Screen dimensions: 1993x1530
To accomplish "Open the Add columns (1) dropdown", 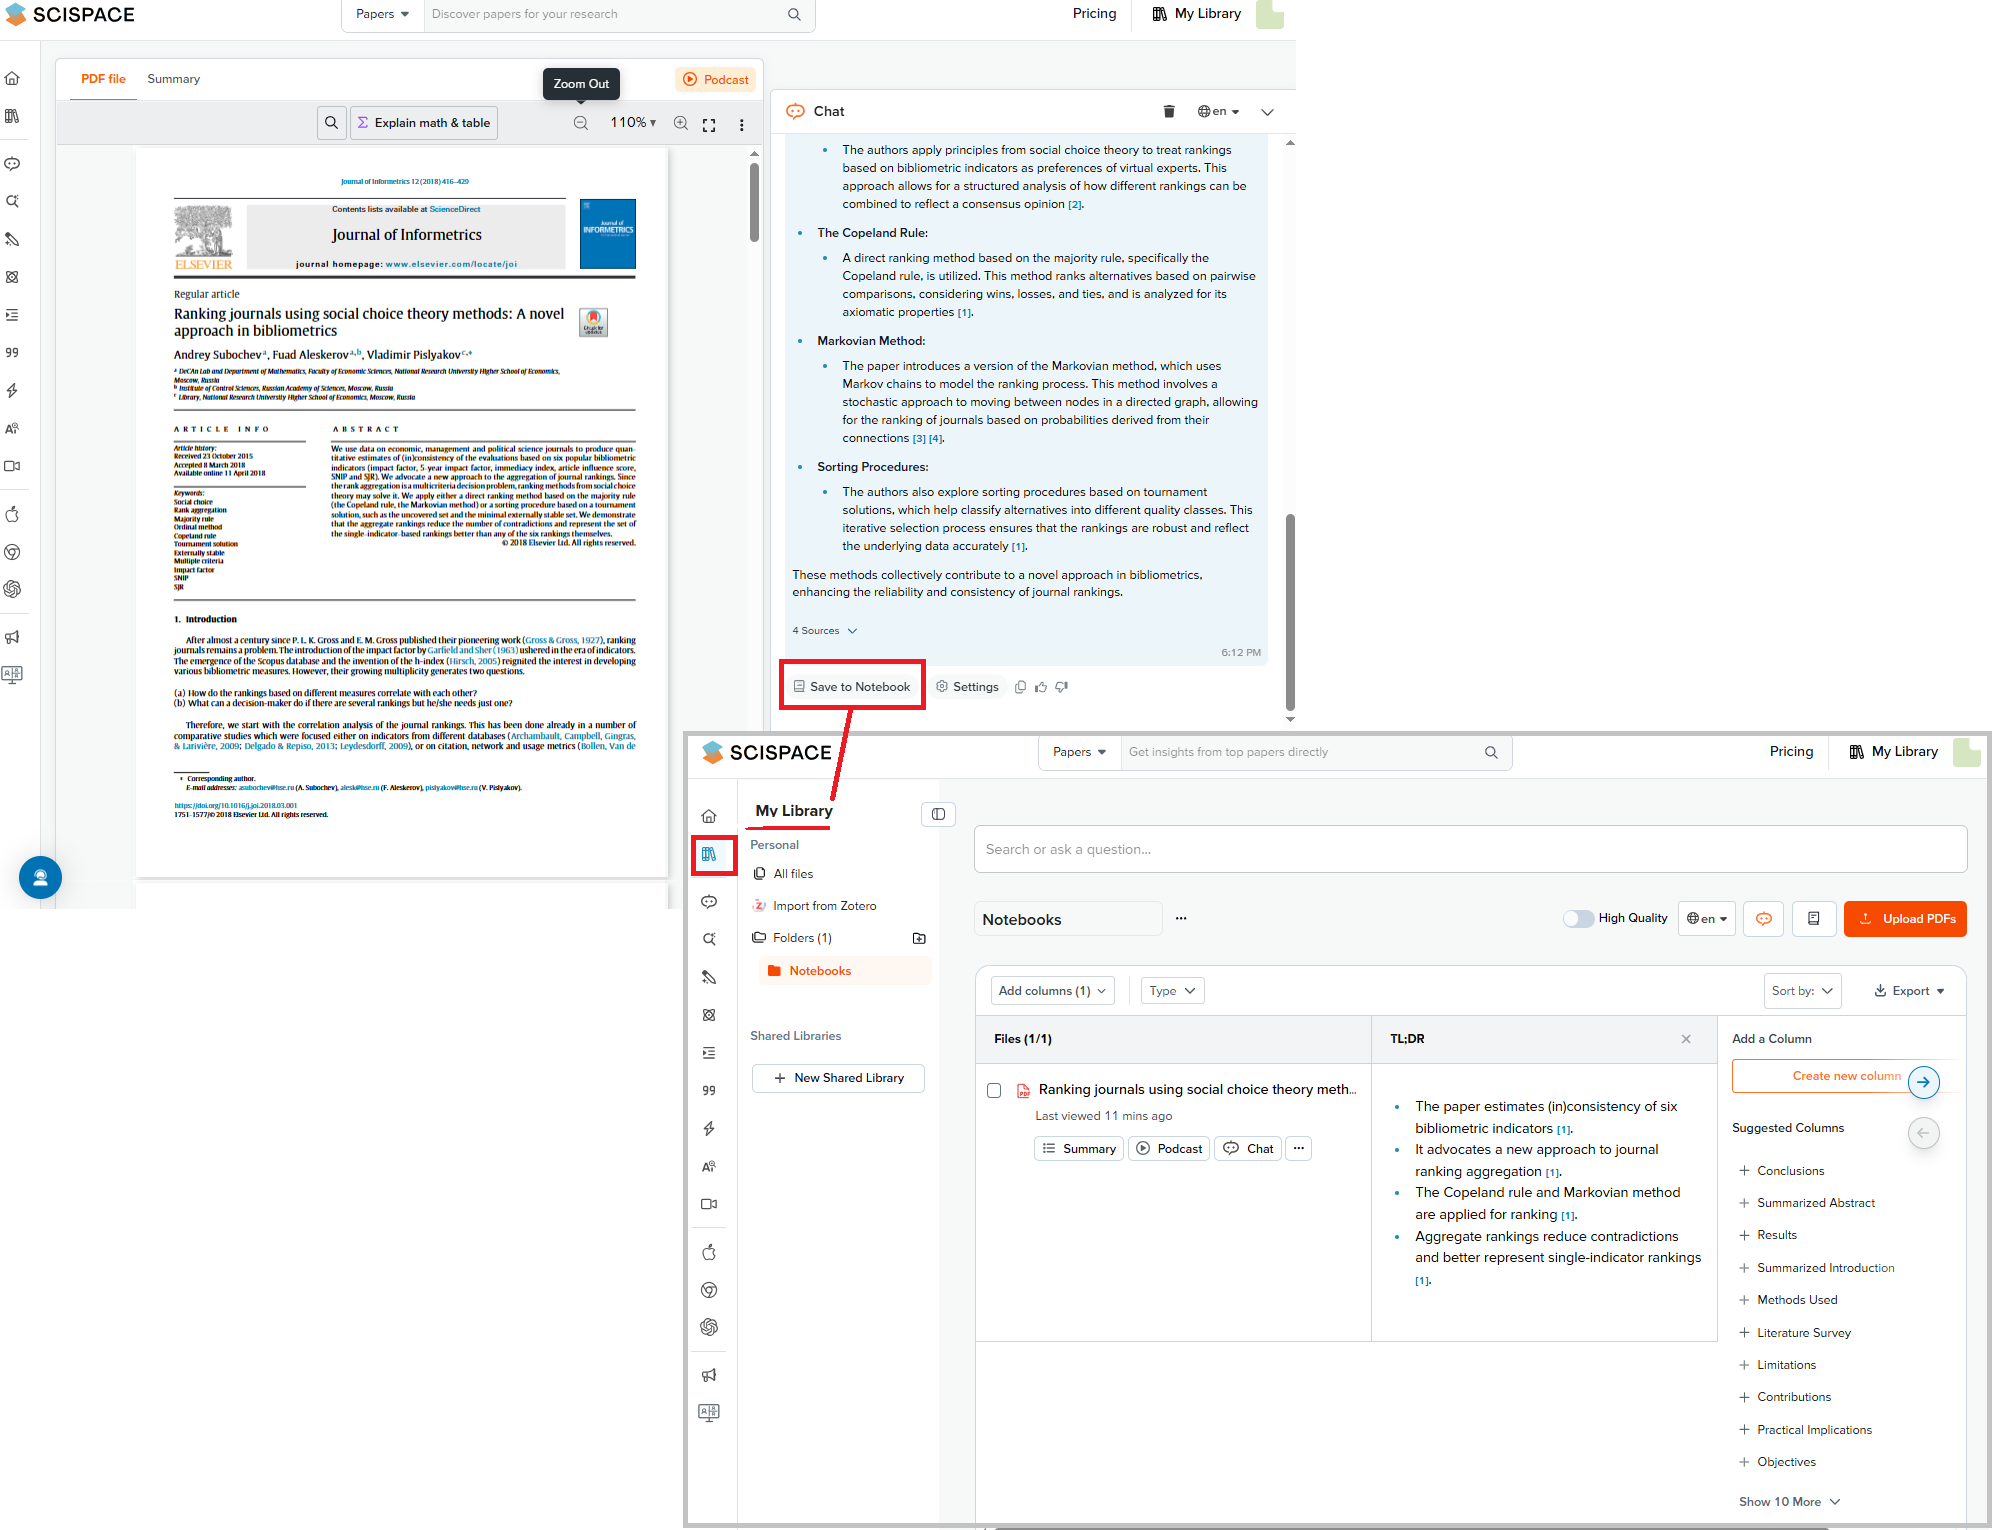I will click(1052, 991).
